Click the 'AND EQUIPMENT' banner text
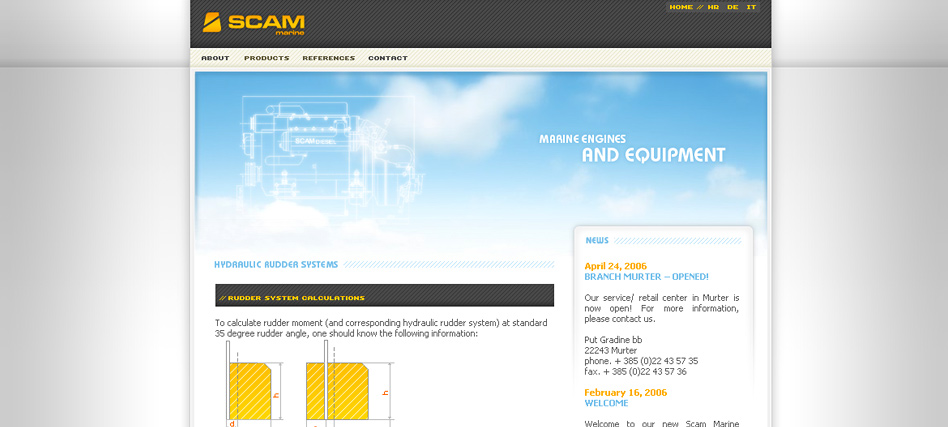 (x=654, y=155)
